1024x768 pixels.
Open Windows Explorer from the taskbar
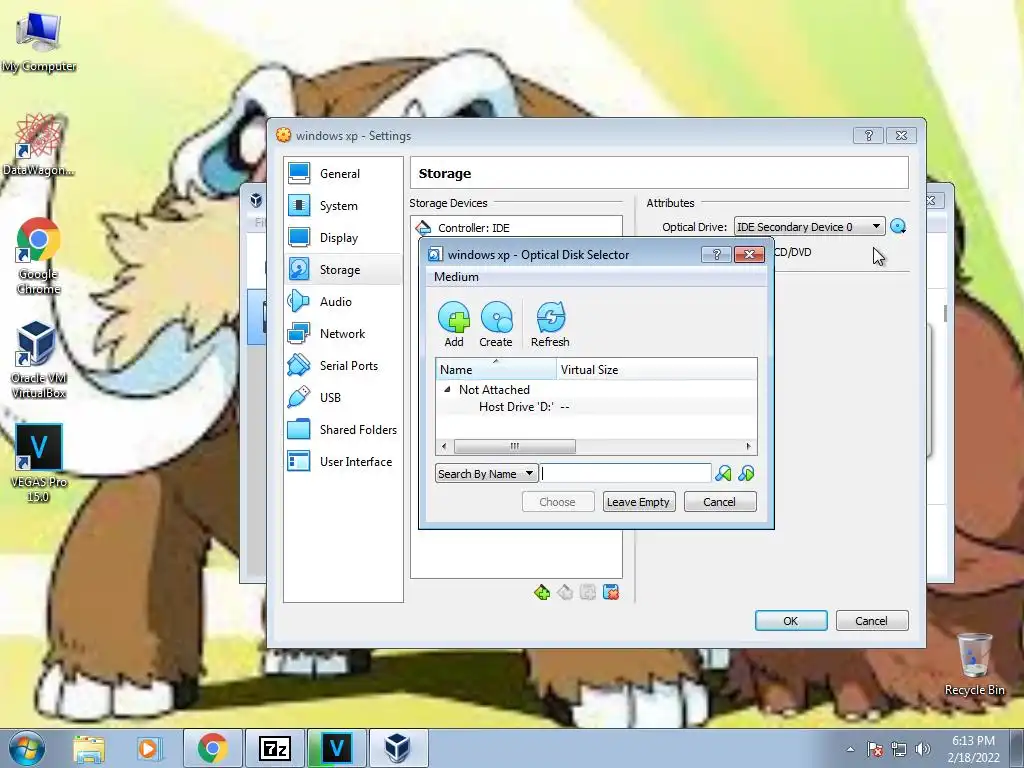pos(89,748)
